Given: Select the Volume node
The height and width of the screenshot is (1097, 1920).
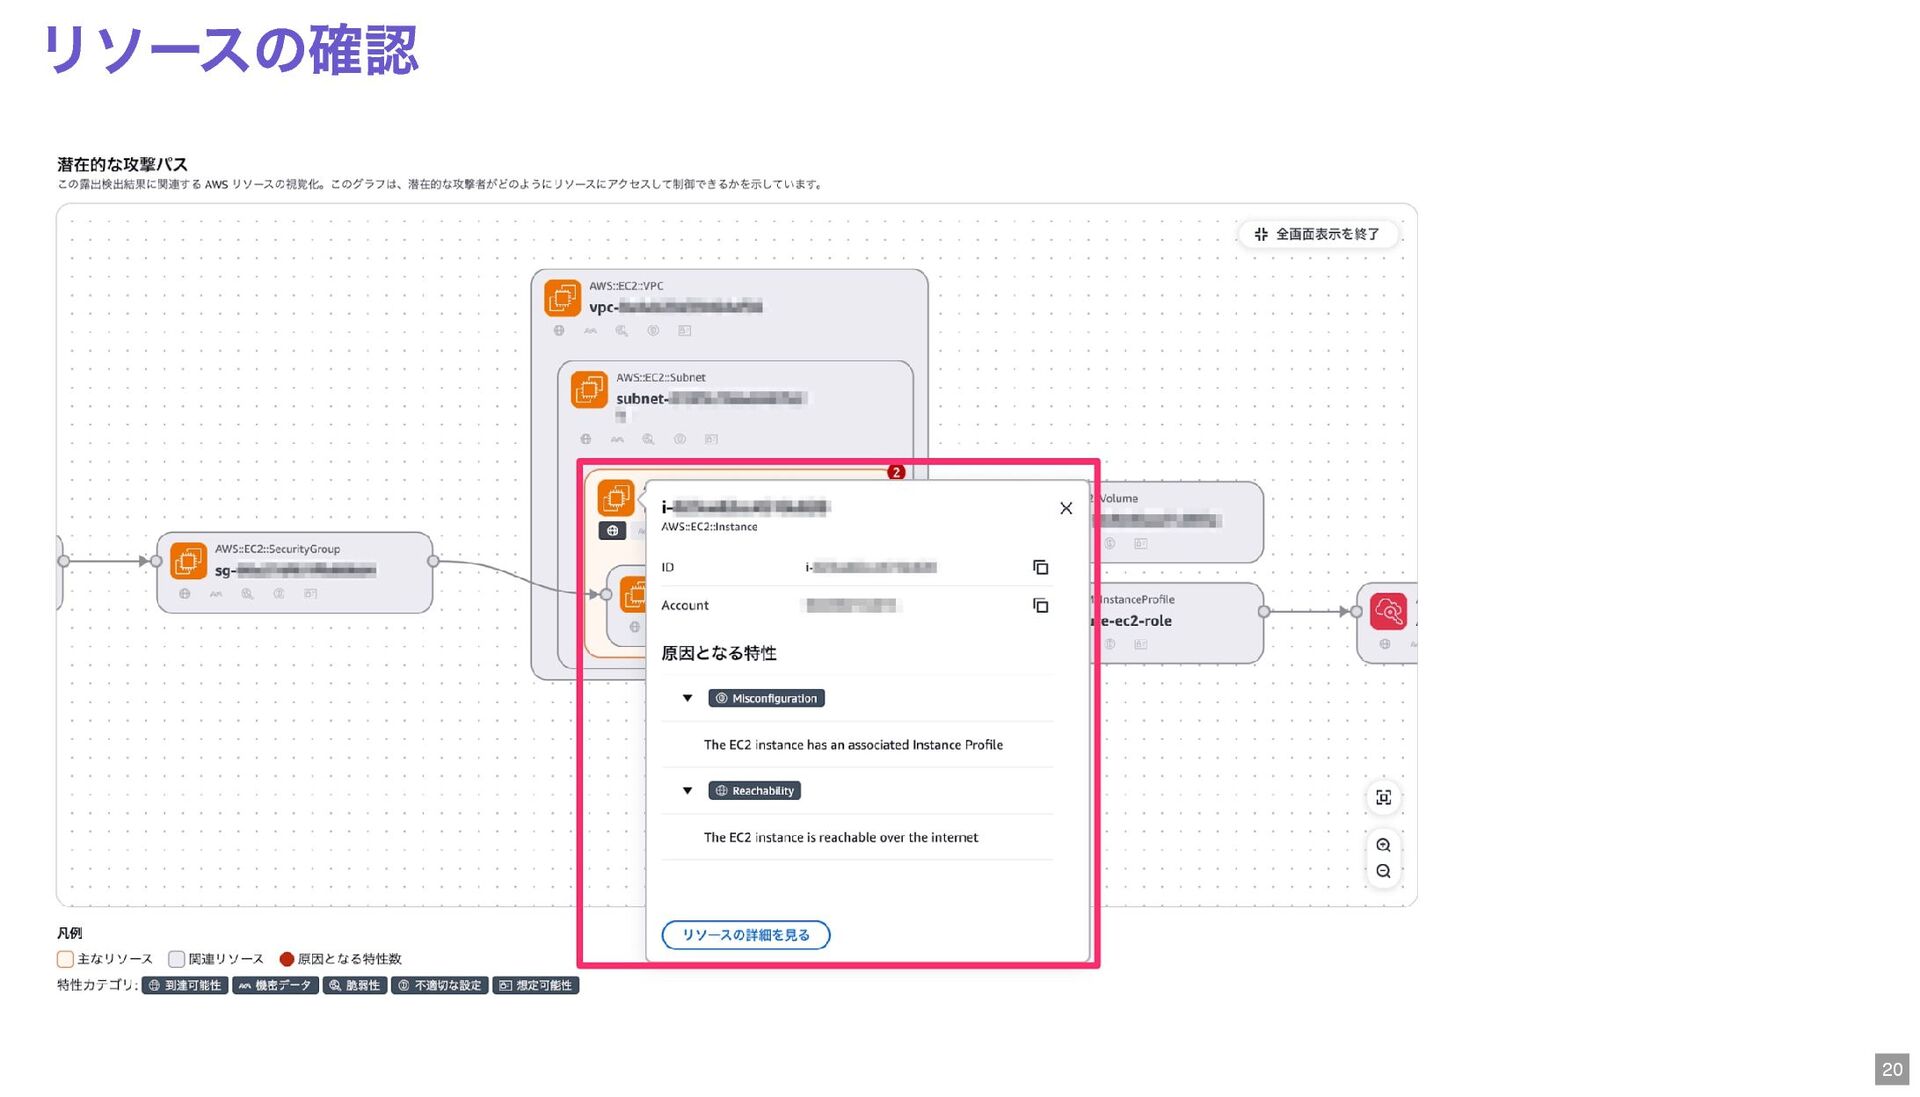Looking at the screenshot, I should [1177, 521].
